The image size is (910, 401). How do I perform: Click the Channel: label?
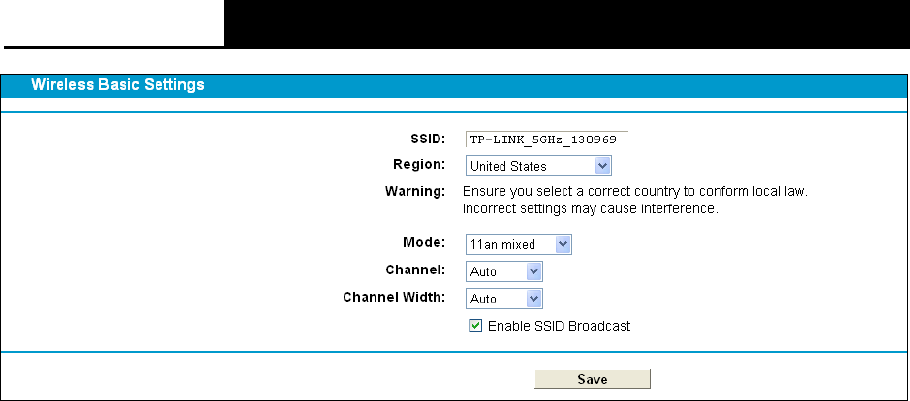pos(415,270)
